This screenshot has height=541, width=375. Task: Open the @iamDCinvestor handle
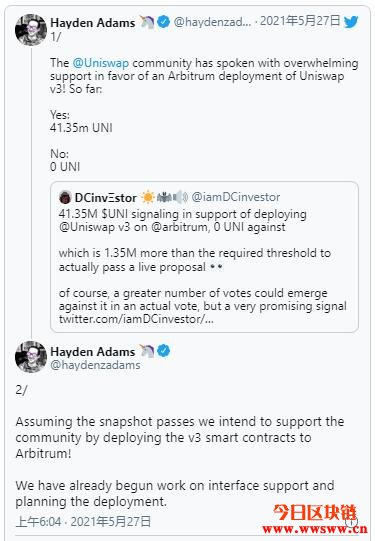coord(236,197)
